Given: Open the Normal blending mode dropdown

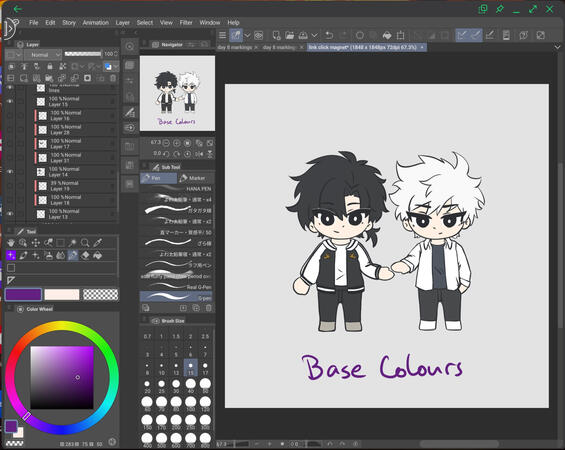Looking at the screenshot, I should 43,55.
